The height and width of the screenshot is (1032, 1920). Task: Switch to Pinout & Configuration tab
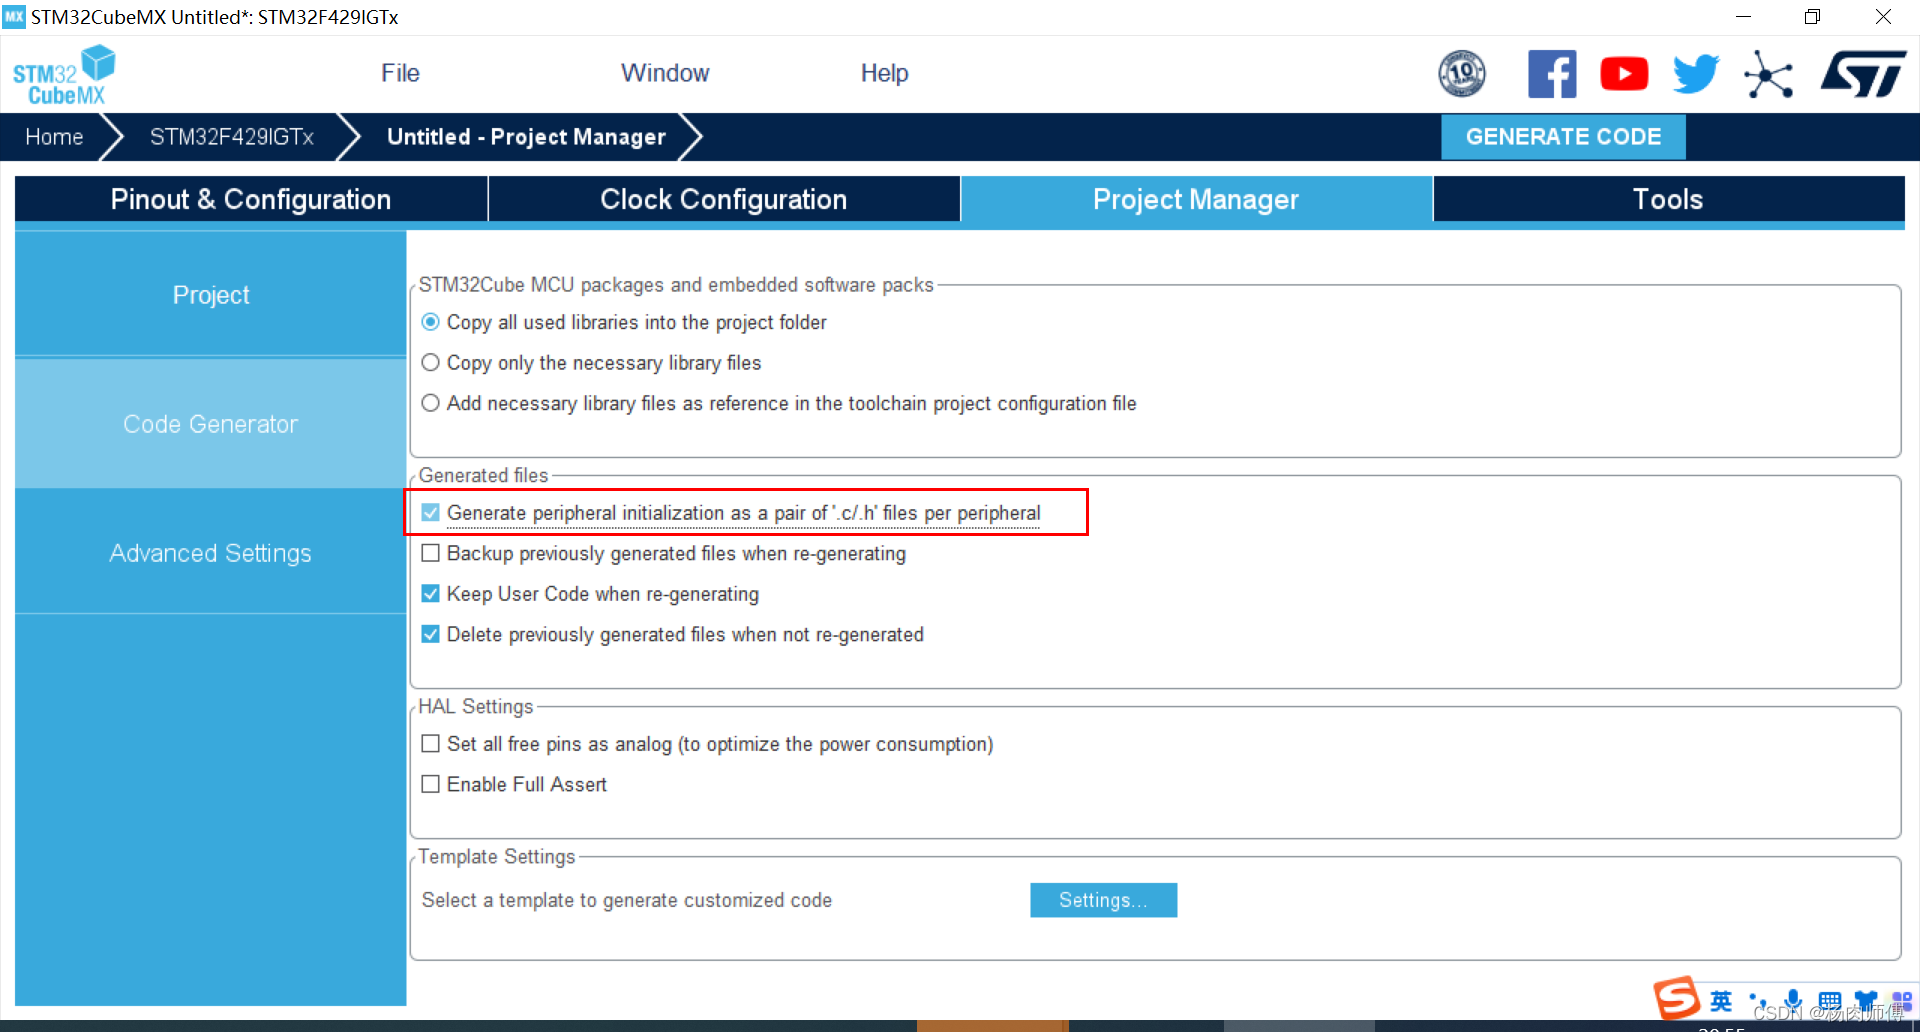(251, 199)
